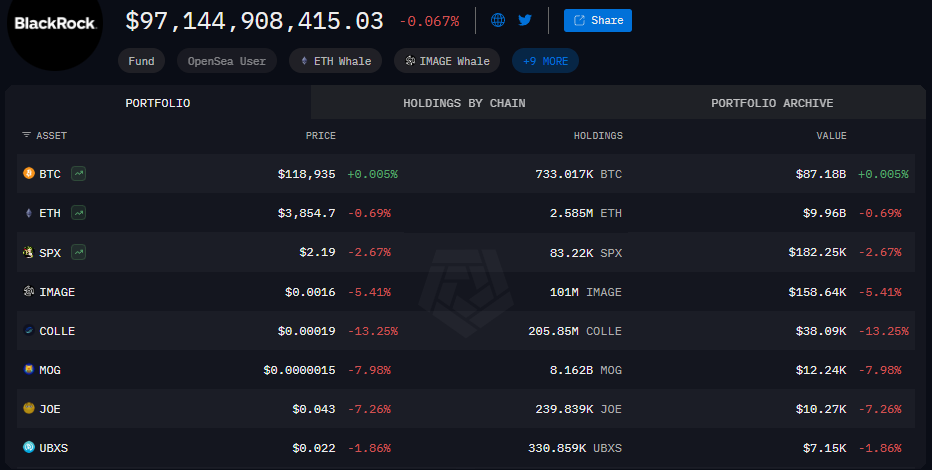932x470 pixels.
Task: Click the BTC price $118,935
Action: 306,174
